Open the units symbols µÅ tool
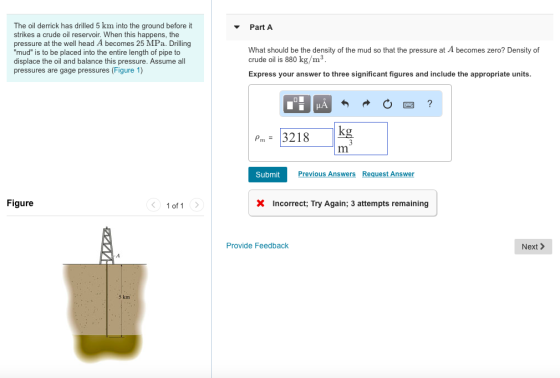Screen dimensions: 560x378 pos(322,104)
